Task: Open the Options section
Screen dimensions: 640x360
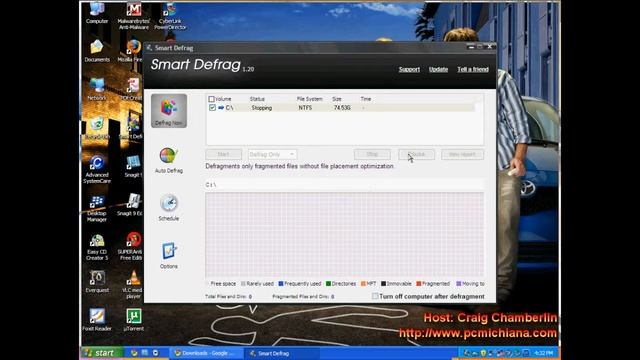Action: pyautogui.click(x=169, y=256)
